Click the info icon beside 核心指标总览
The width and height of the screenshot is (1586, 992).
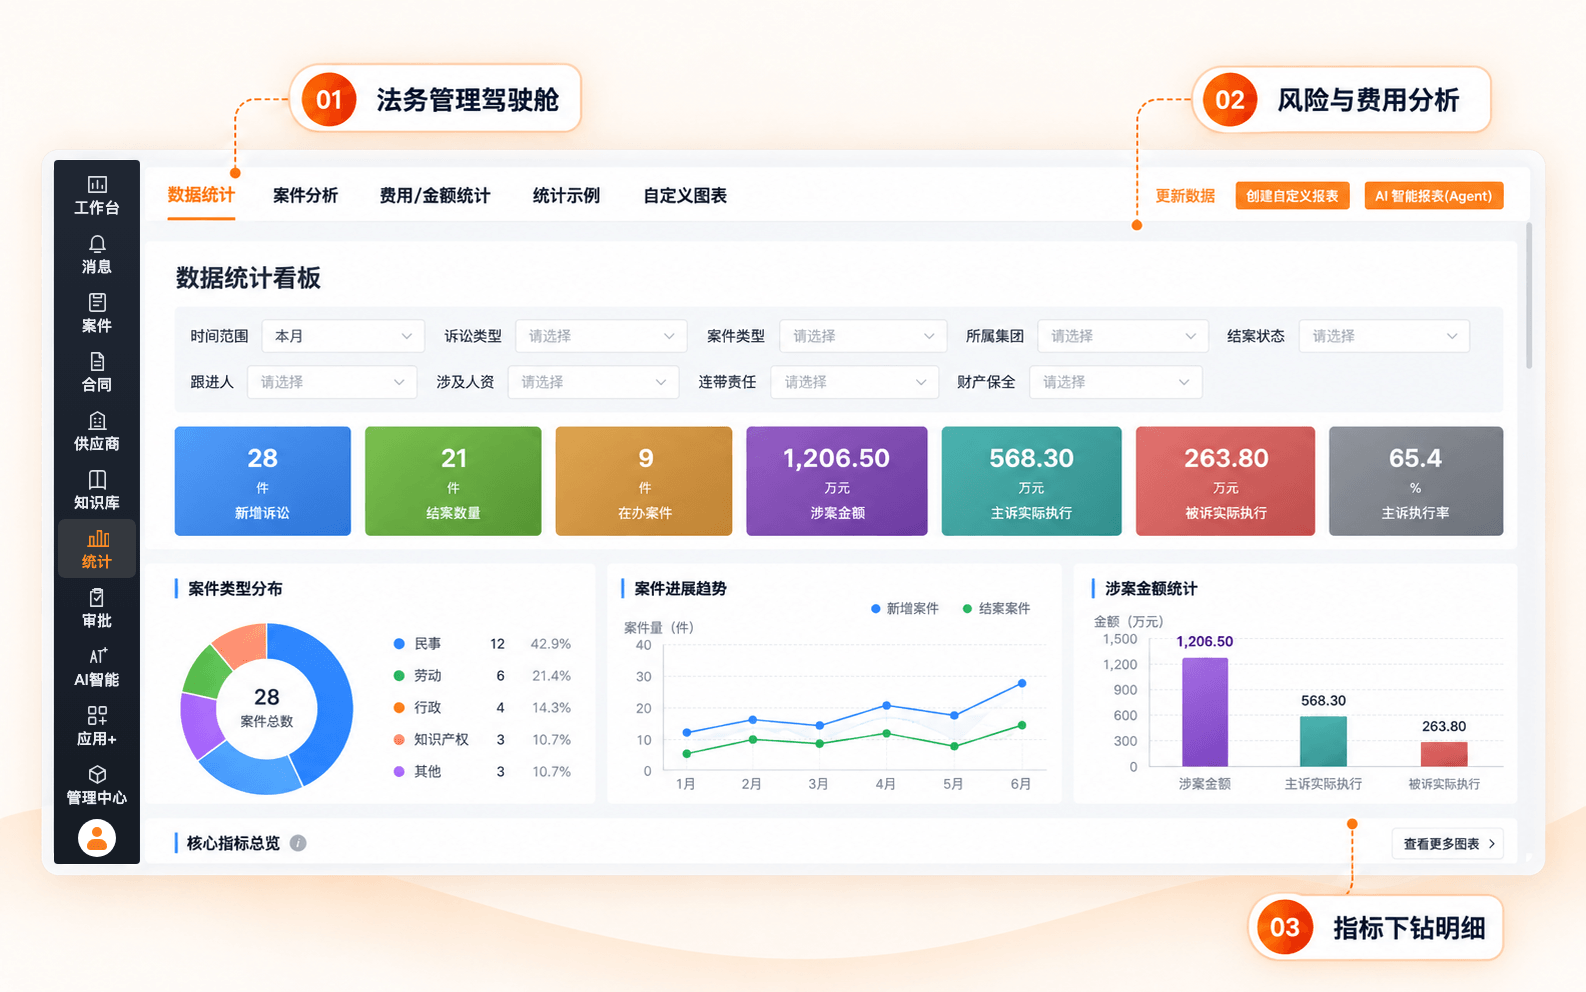[x=298, y=843]
